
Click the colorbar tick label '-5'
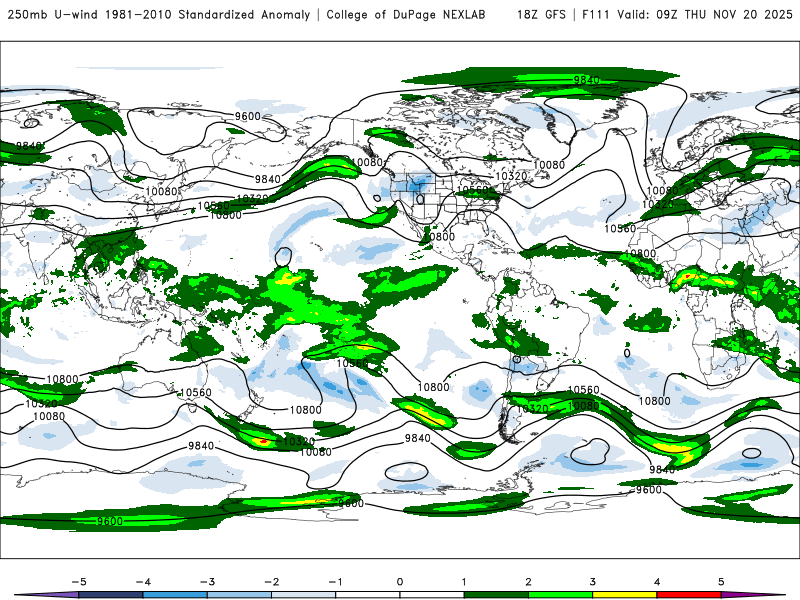coord(79,582)
